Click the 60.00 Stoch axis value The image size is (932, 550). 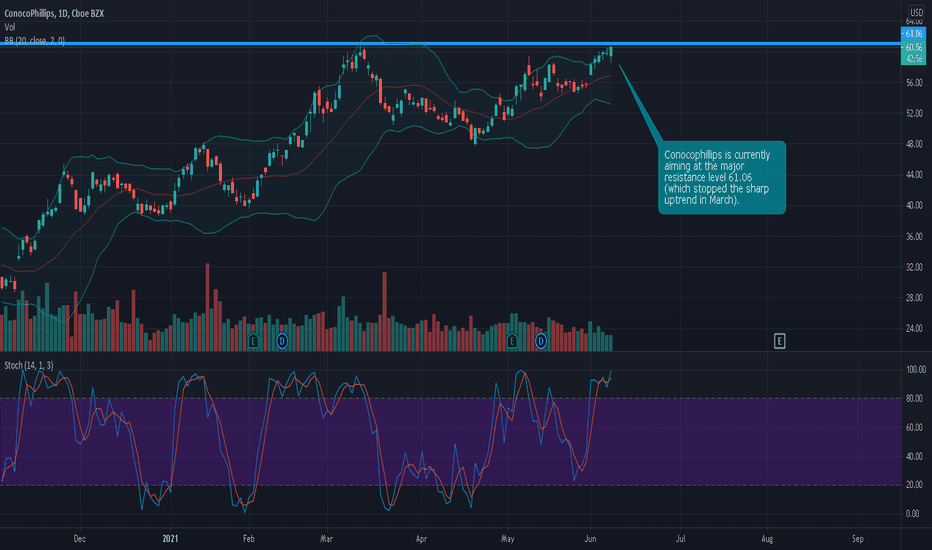(914, 428)
